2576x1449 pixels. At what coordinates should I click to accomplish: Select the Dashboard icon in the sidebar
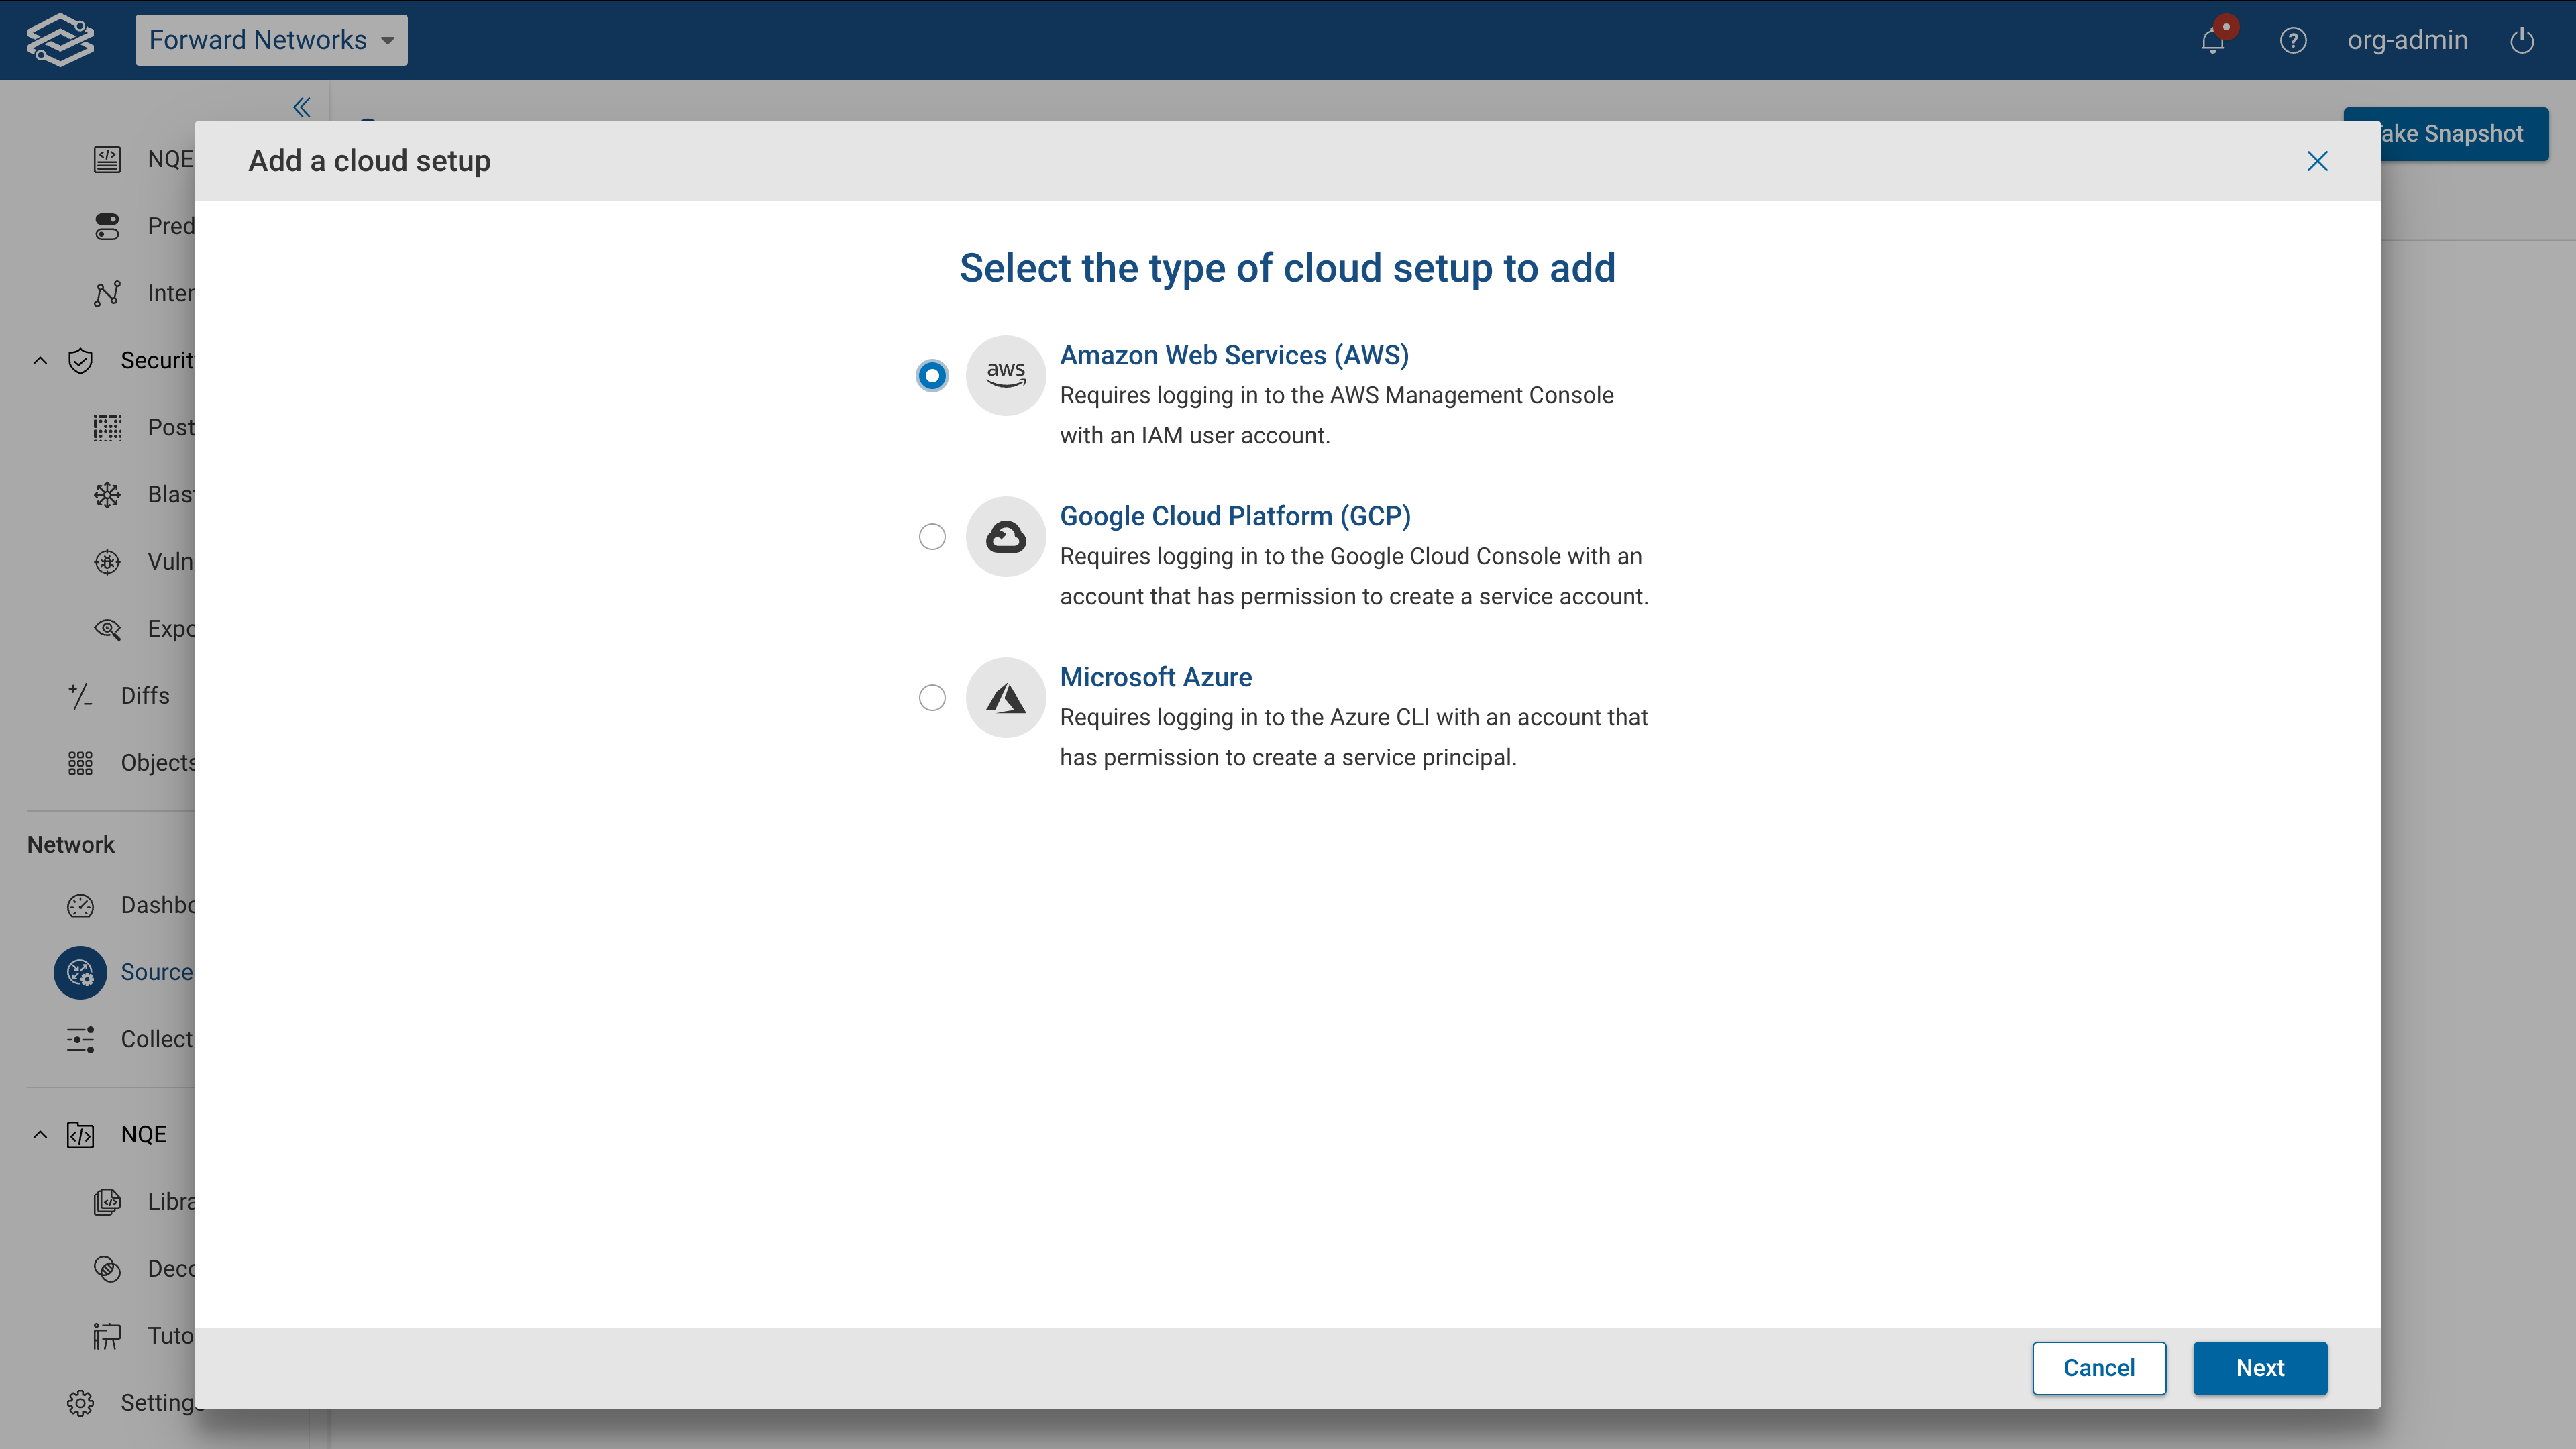(80, 905)
